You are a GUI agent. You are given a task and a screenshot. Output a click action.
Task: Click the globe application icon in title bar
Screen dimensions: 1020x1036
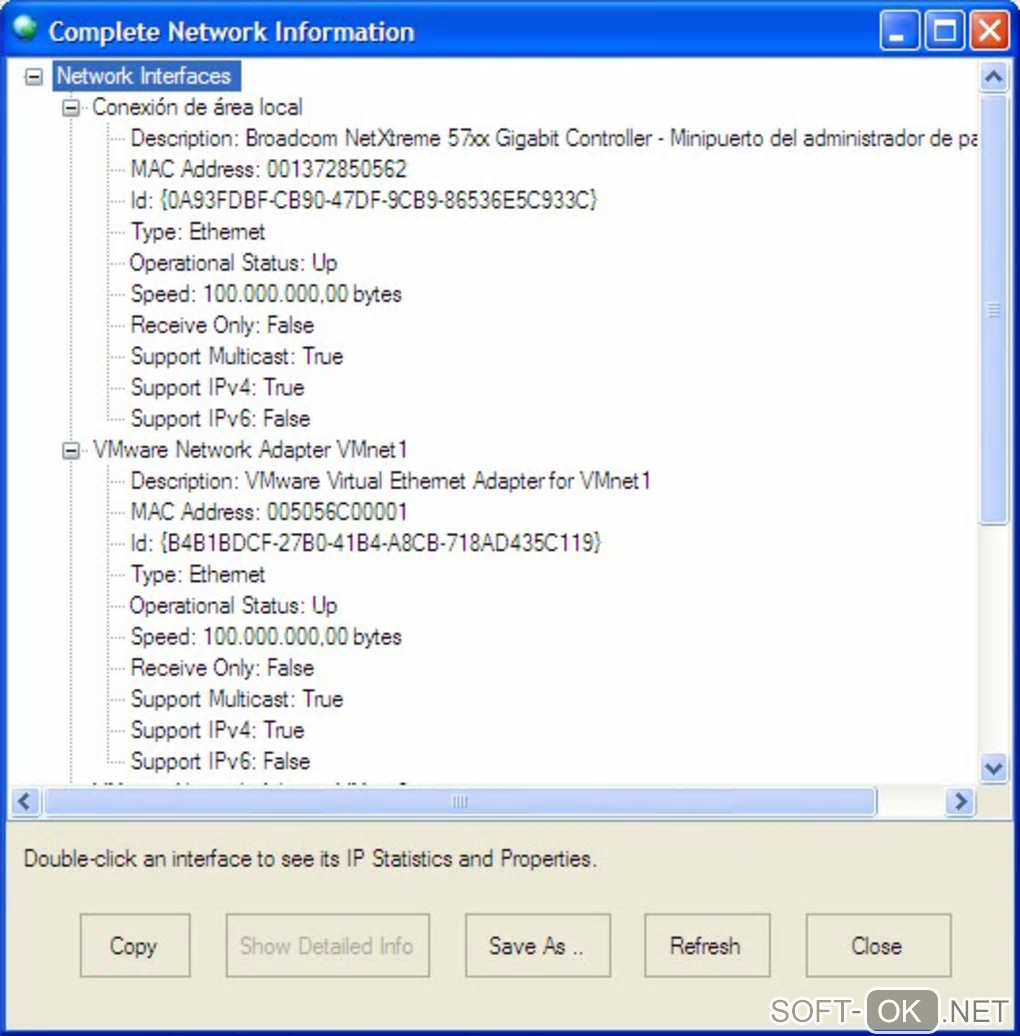coord(25,29)
